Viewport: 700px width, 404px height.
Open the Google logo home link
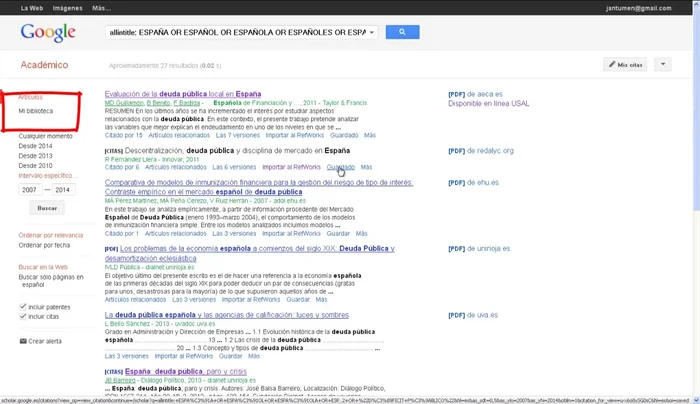[x=48, y=33]
